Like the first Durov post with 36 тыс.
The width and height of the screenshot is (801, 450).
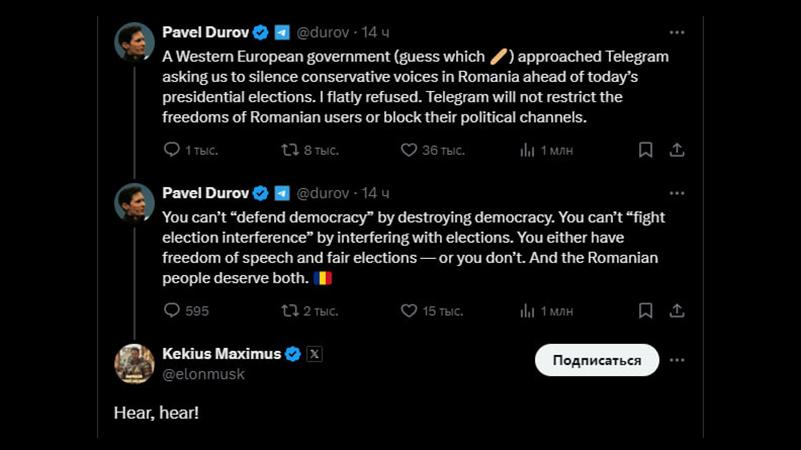[408, 150]
